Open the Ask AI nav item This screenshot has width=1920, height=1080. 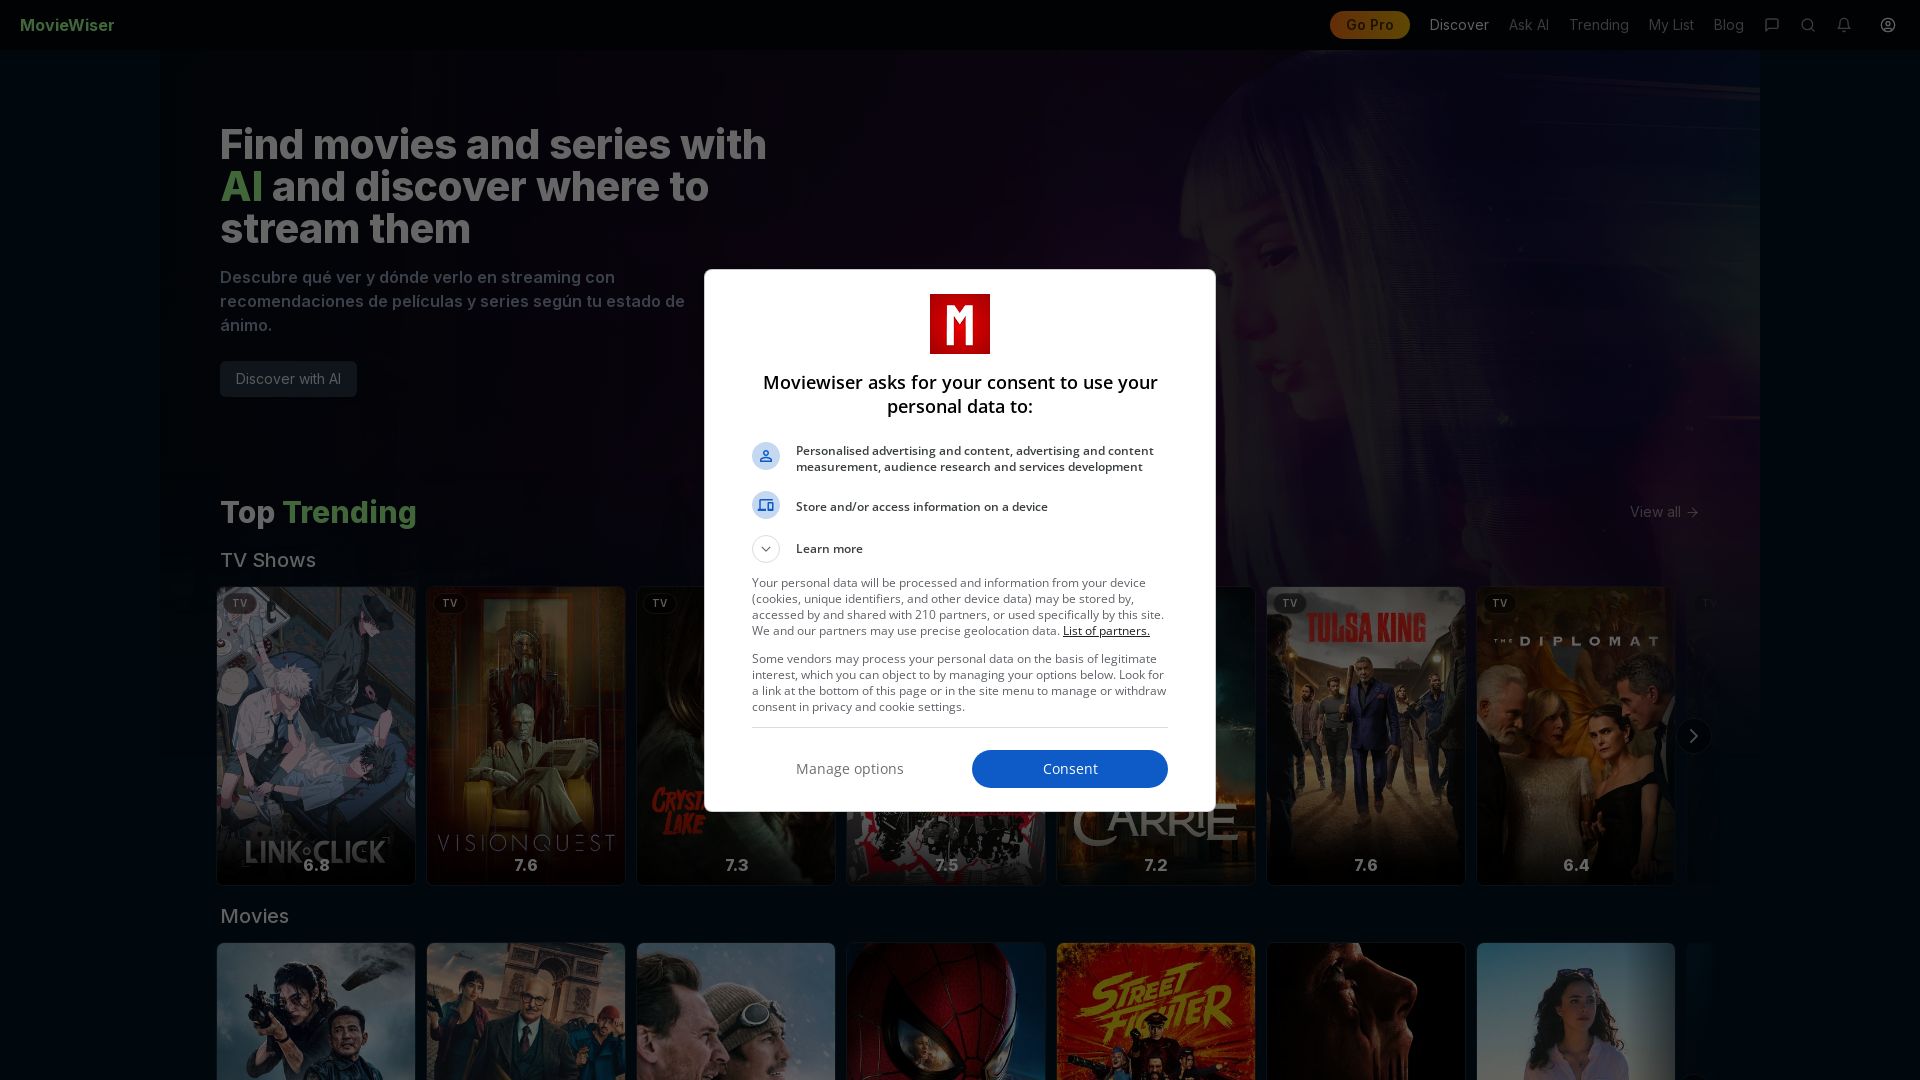click(x=1528, y=25)
